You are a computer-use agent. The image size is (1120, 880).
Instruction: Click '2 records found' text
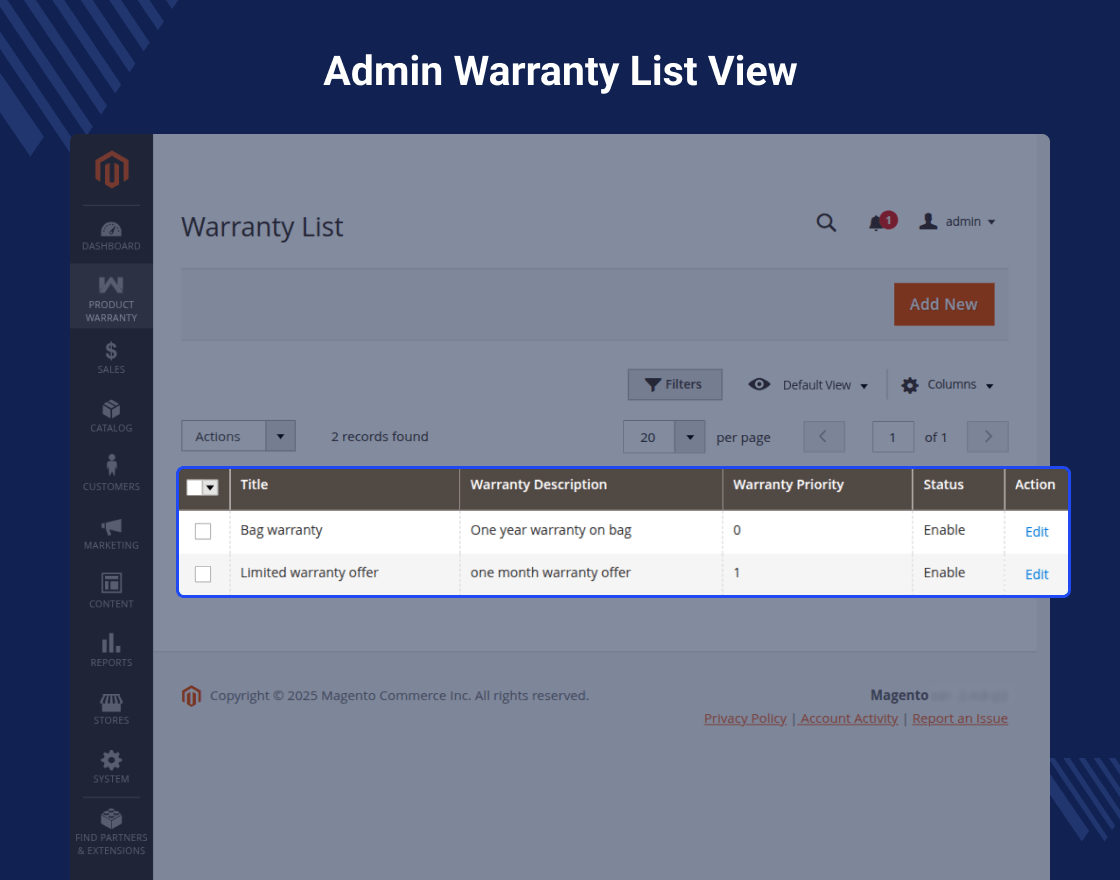[x=379, y=436]
